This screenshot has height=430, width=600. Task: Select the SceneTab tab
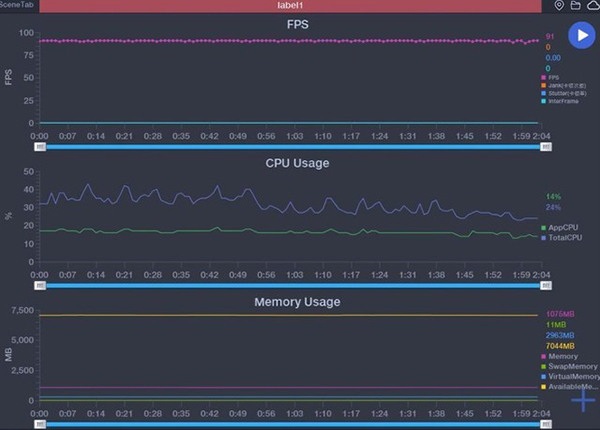point(19,6)
